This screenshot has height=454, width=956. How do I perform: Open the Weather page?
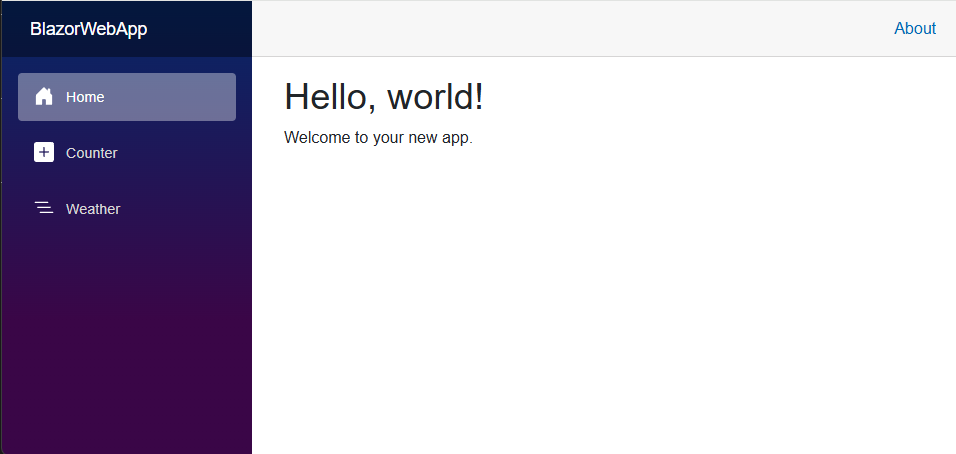click(127, 209)
